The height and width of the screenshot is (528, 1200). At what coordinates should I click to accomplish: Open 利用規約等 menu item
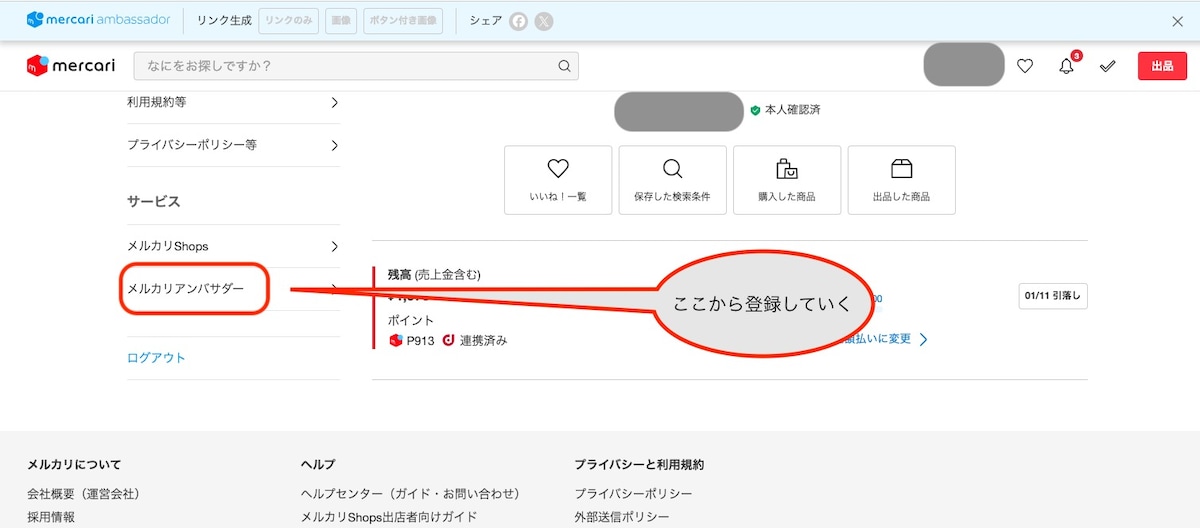pos(233,102)
